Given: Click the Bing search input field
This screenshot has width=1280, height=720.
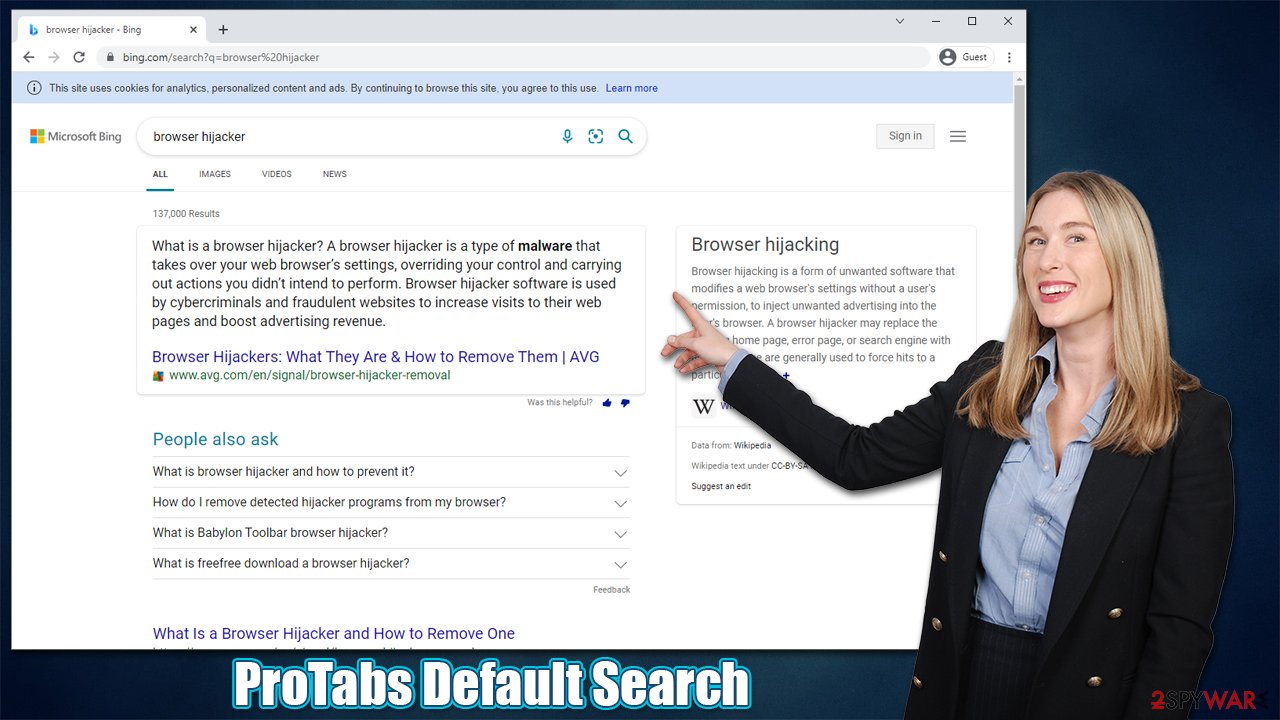Looking at the screenshot, I should [x=350, y=137].
